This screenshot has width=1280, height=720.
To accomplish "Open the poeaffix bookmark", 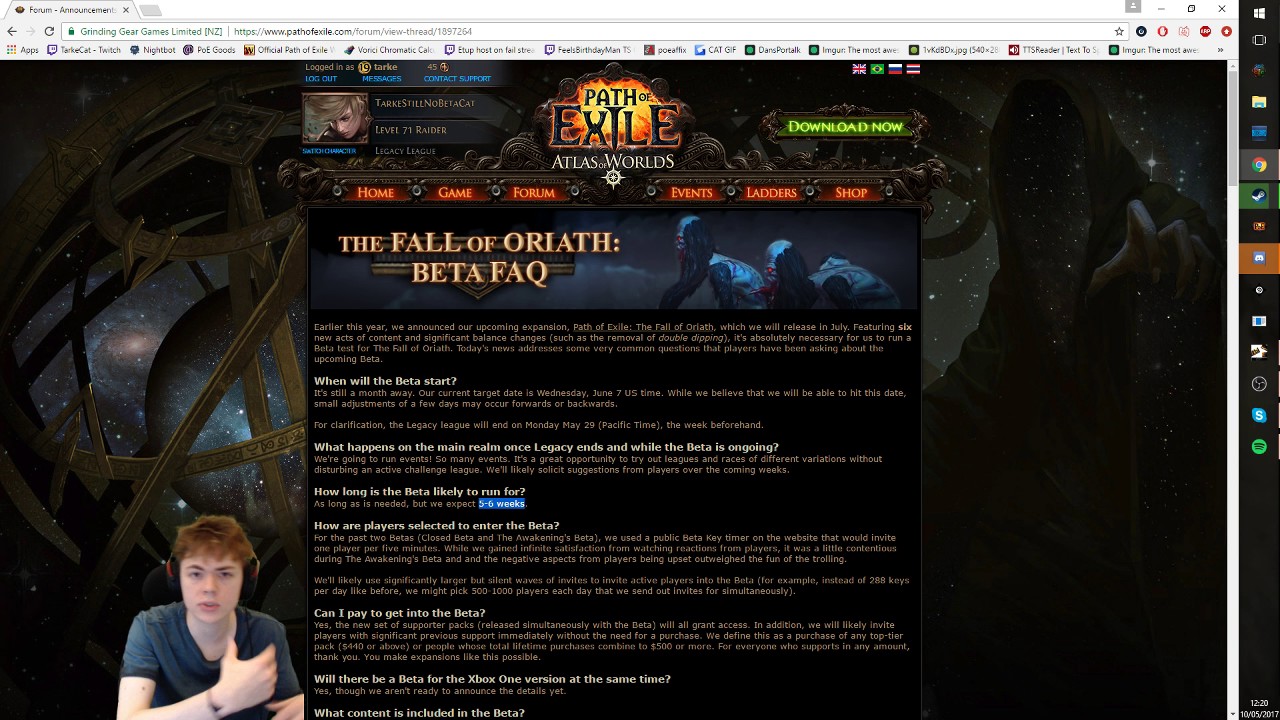I will pos(665,50).
